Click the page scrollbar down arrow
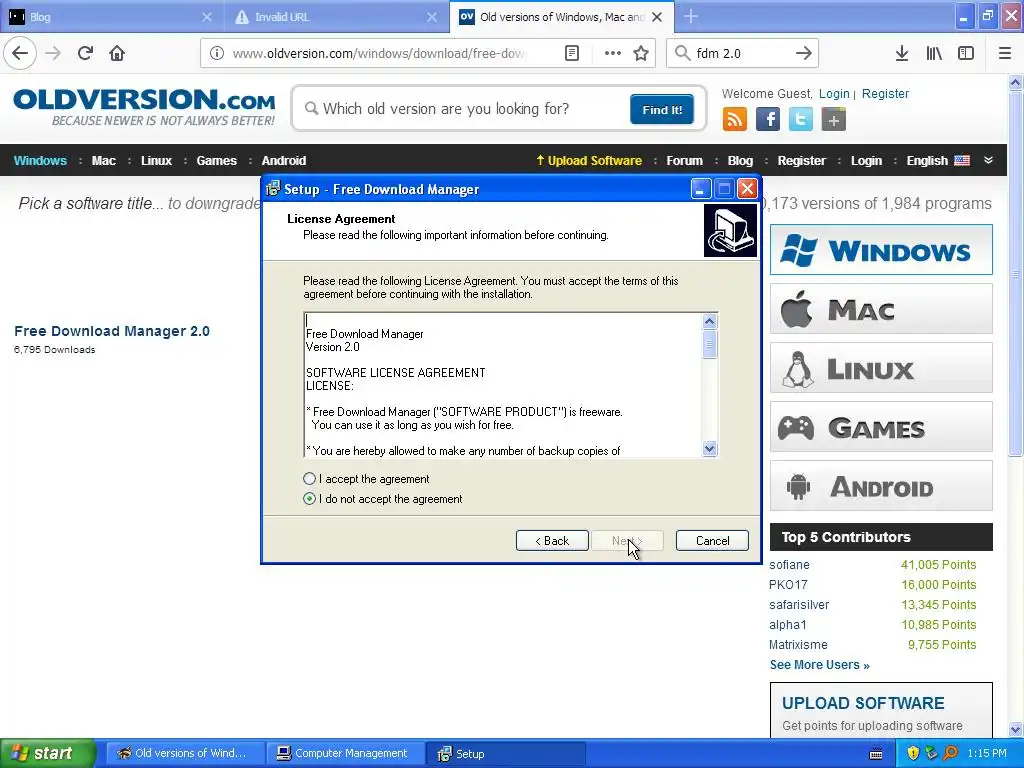Viewport: 1024px width, 768px height. point(1015,729)
